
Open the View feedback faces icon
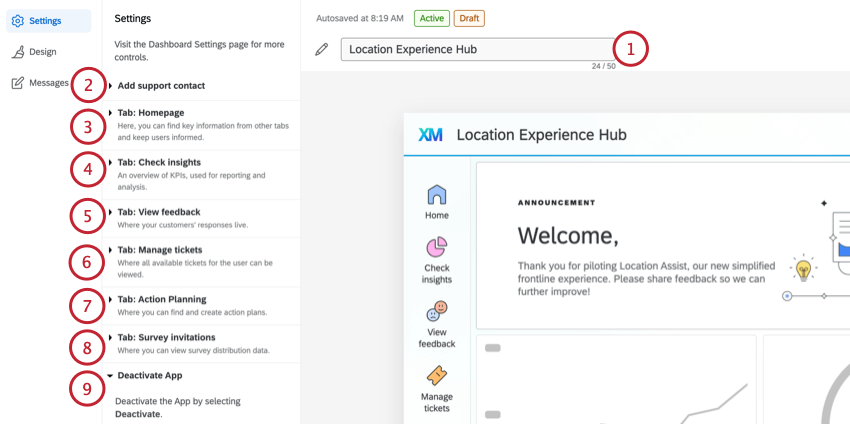(x=437, y=311)
